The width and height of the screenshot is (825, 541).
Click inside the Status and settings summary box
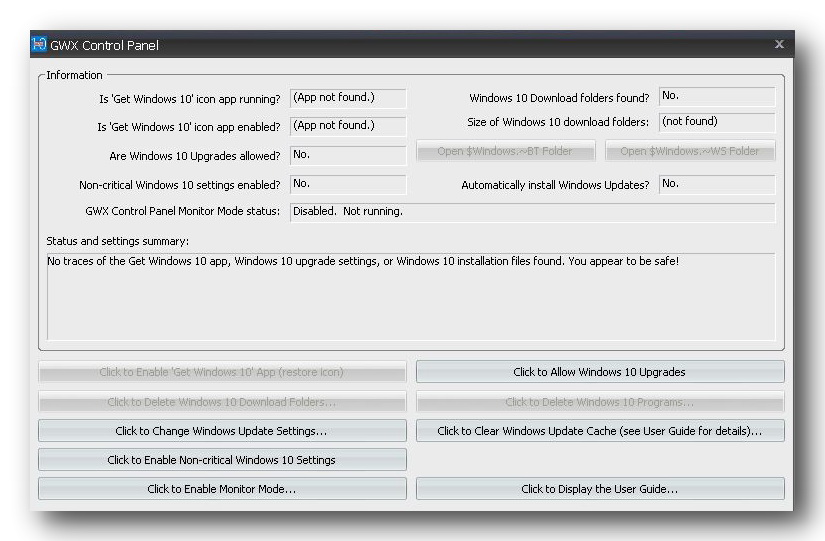pos(411,297)
